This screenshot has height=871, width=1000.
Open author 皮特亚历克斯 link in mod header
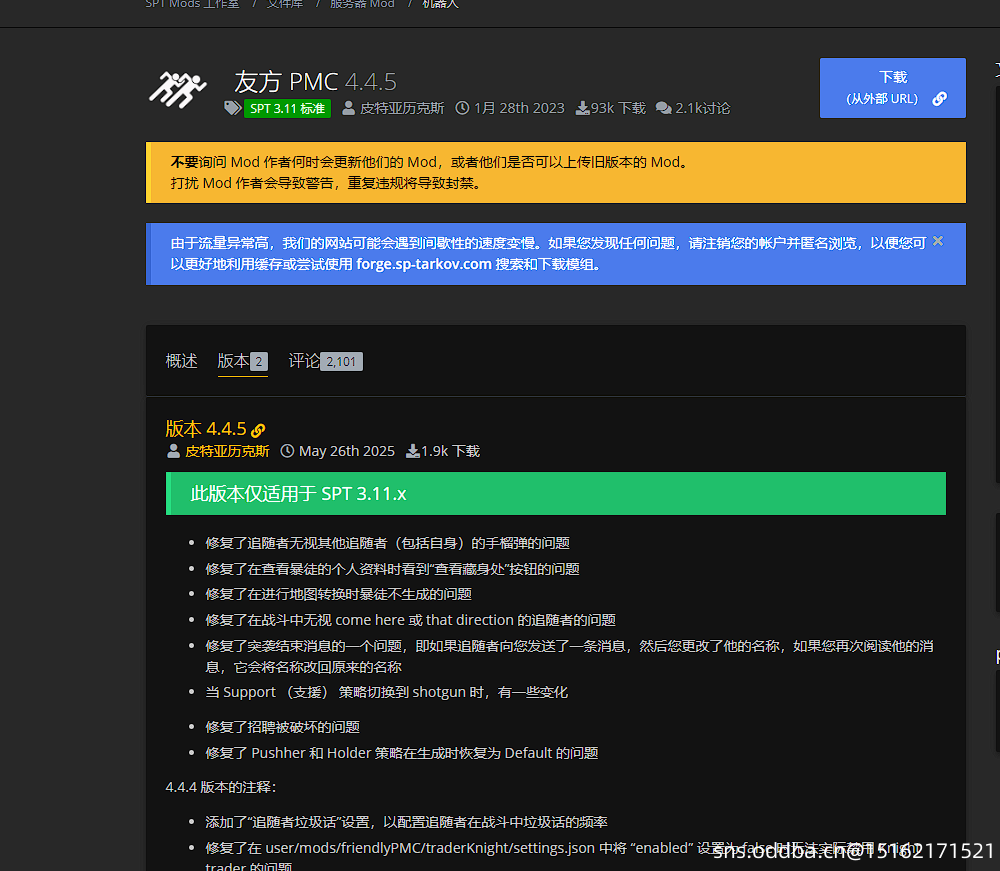pyautogui.click(x=402, y=108)
